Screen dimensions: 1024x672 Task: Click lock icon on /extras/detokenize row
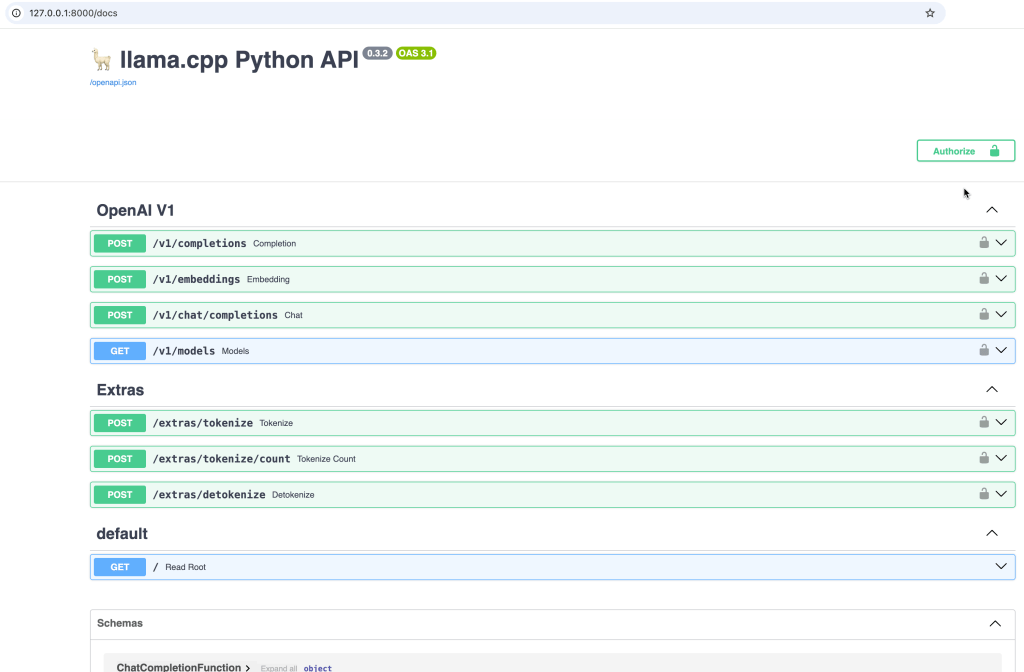(x=984, y=494)
